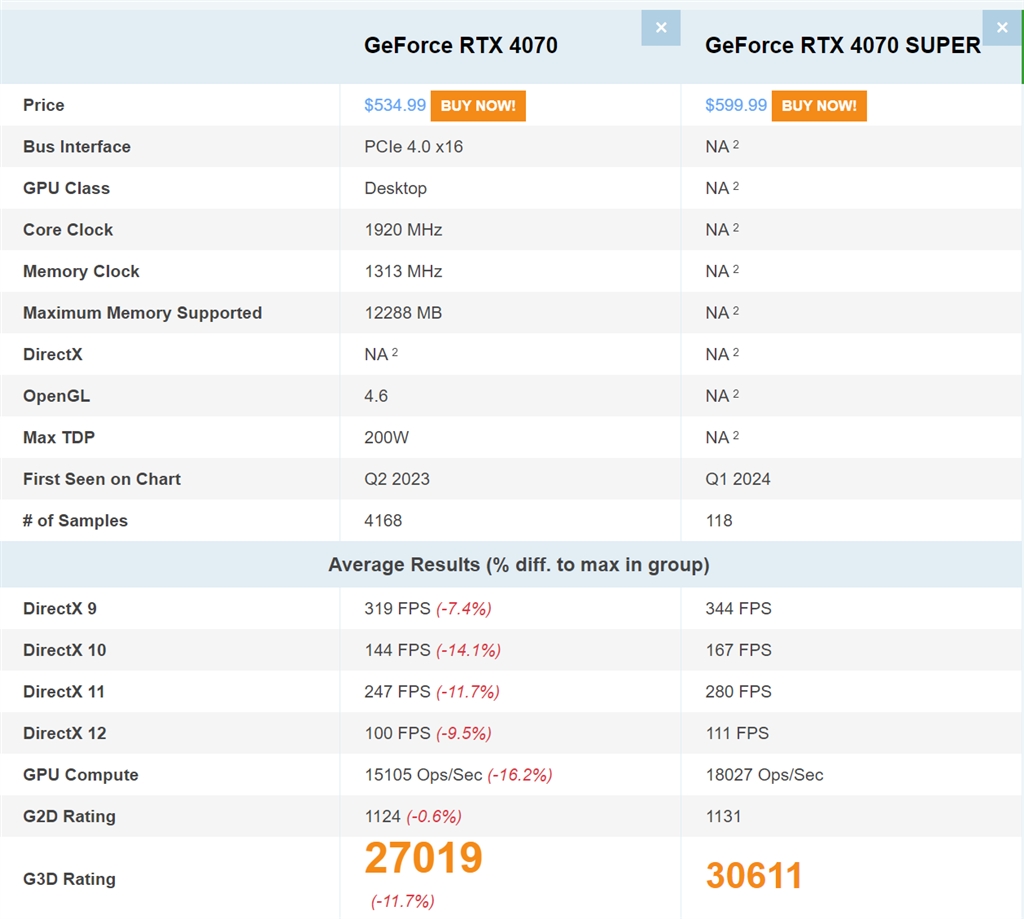The image size is (1024, 919).
Task: Click the DirectX 11 row label
Action: [64, 692]
